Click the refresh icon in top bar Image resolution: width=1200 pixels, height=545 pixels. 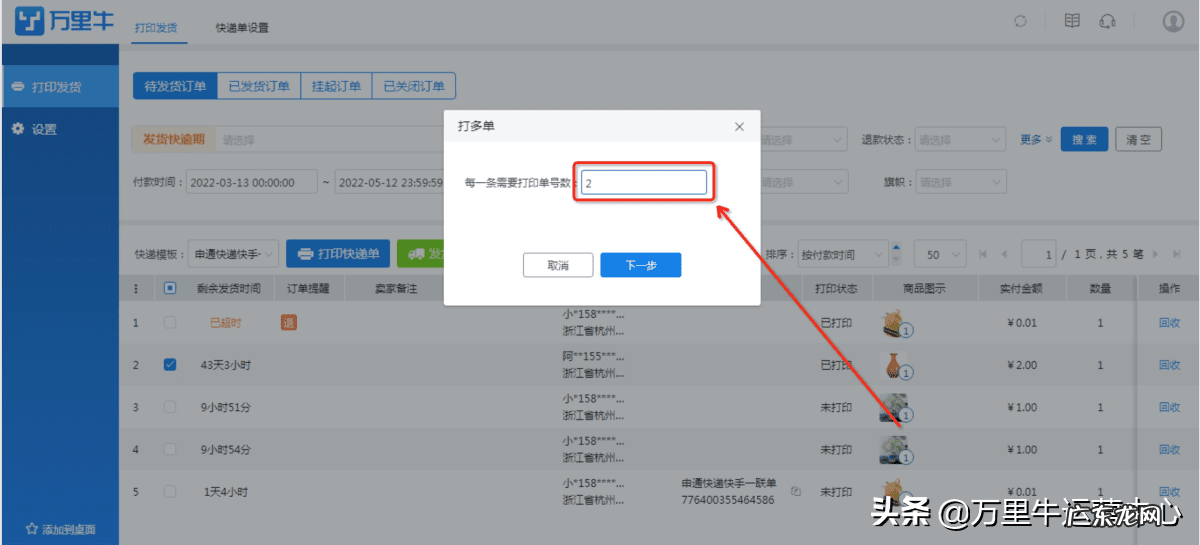click(1021, 21)
